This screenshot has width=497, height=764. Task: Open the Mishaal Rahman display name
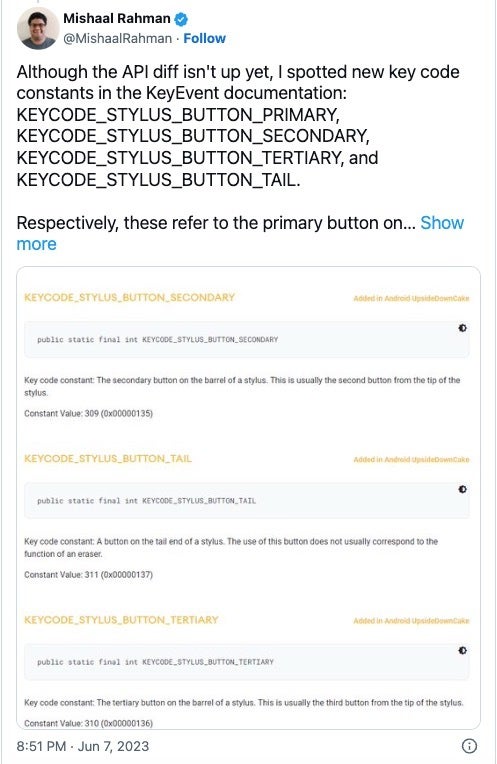pos(117,19)
